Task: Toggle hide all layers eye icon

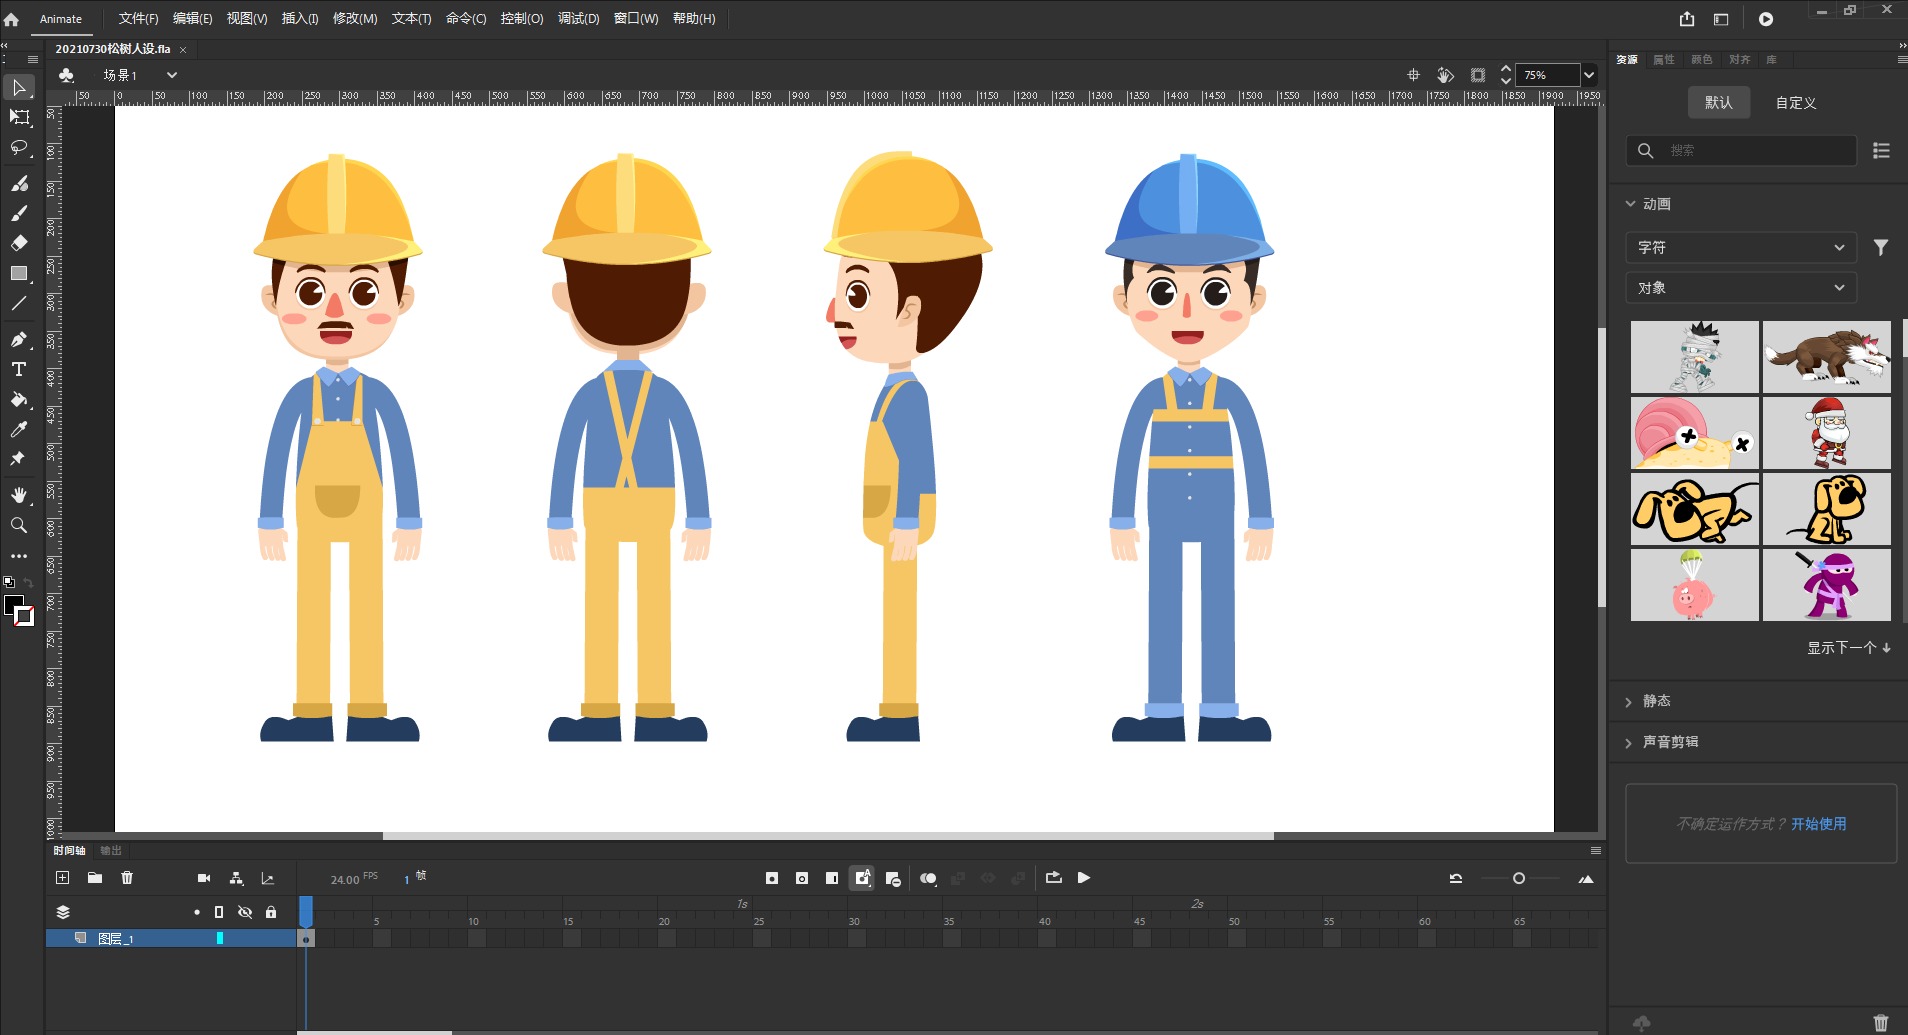Action: pos(245,912)
